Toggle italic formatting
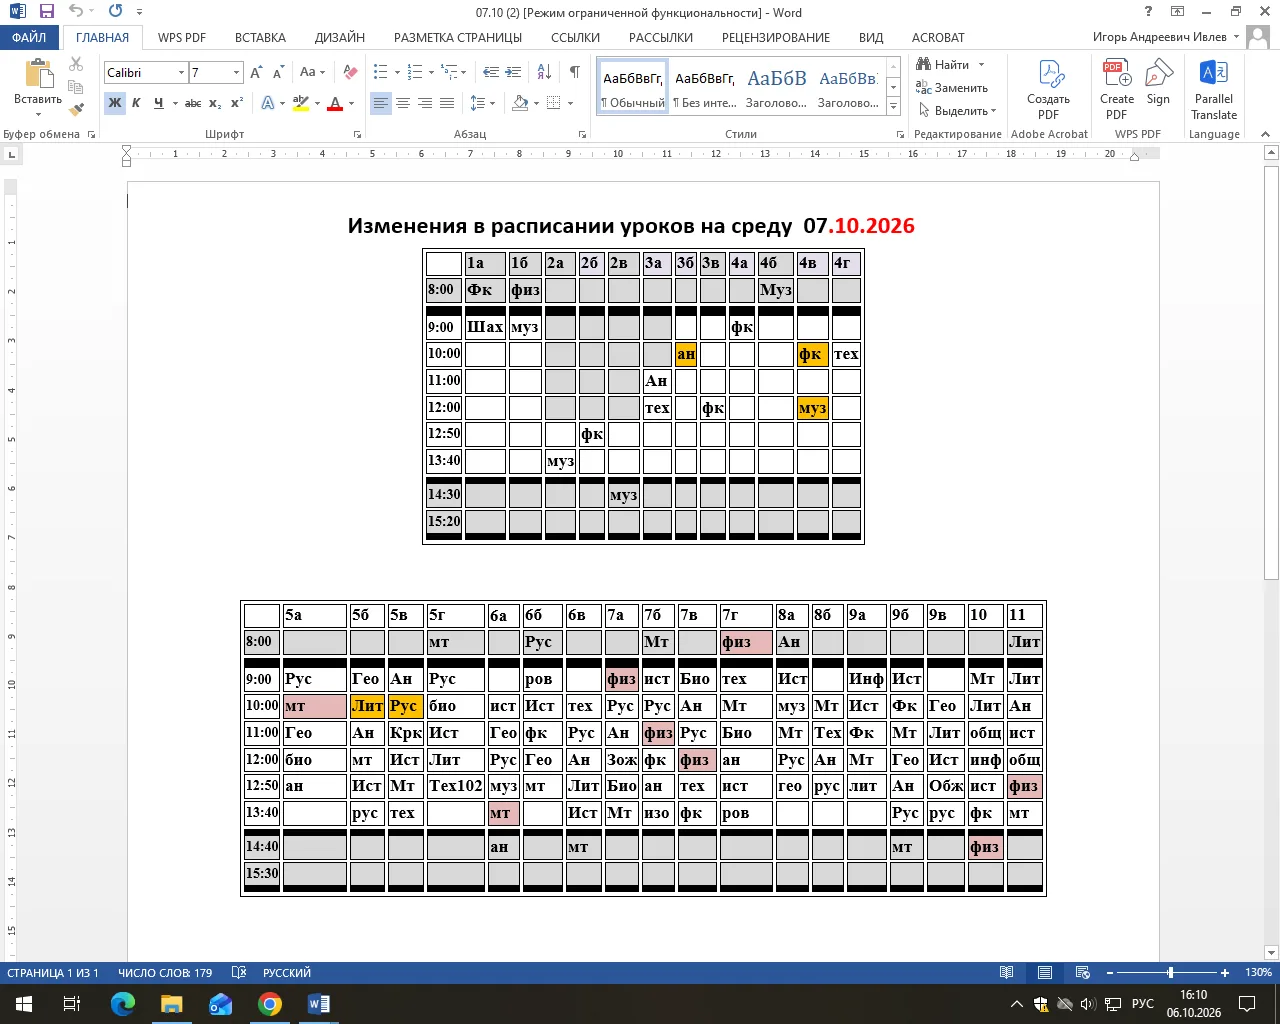The height and width of the screenshot is (1024, 1280). [136, 103]
